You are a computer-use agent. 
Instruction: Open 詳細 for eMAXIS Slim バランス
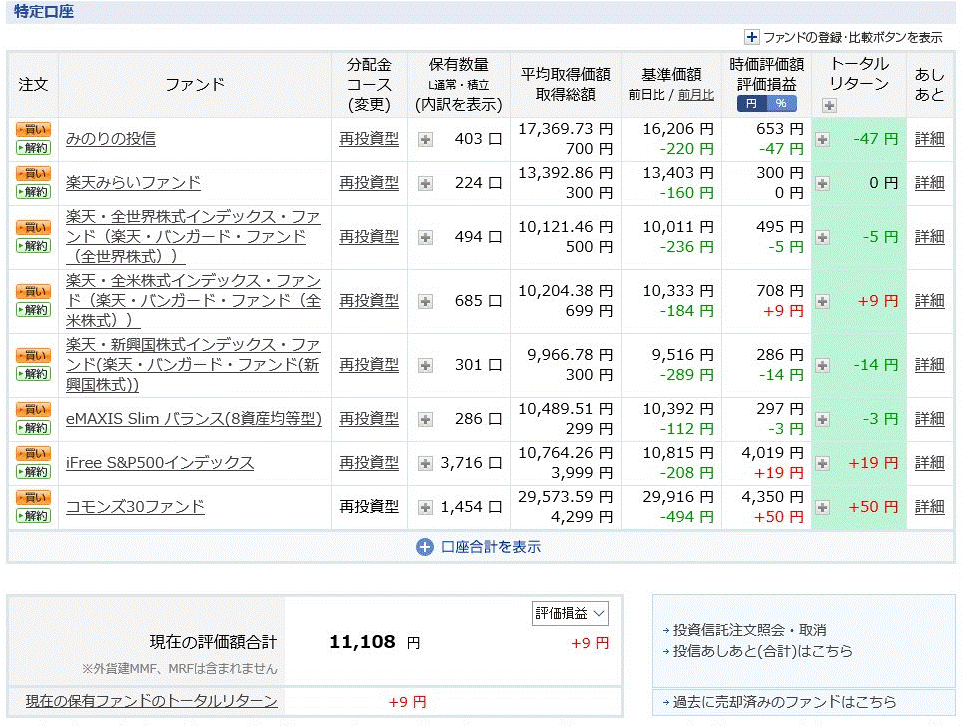pos(930,419)
